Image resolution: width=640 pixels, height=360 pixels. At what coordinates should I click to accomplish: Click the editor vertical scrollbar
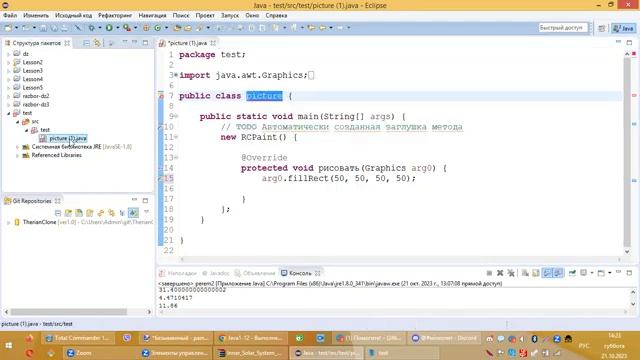coord(627,152)
